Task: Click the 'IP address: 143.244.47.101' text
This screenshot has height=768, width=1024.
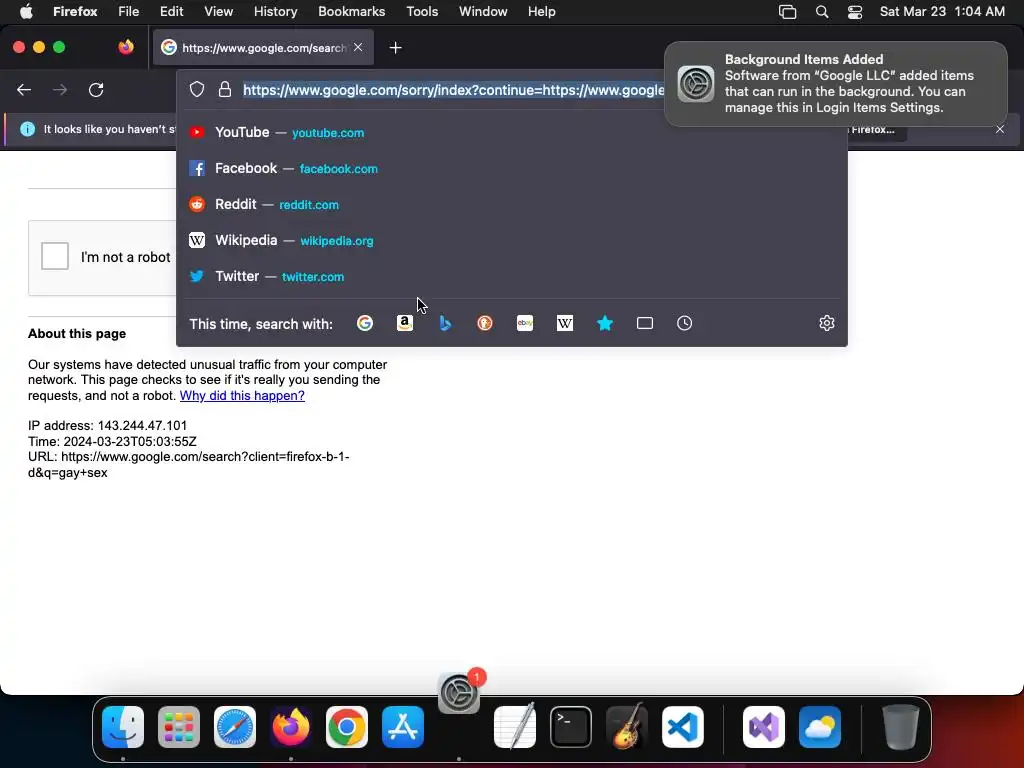Action: click(108, 426)
